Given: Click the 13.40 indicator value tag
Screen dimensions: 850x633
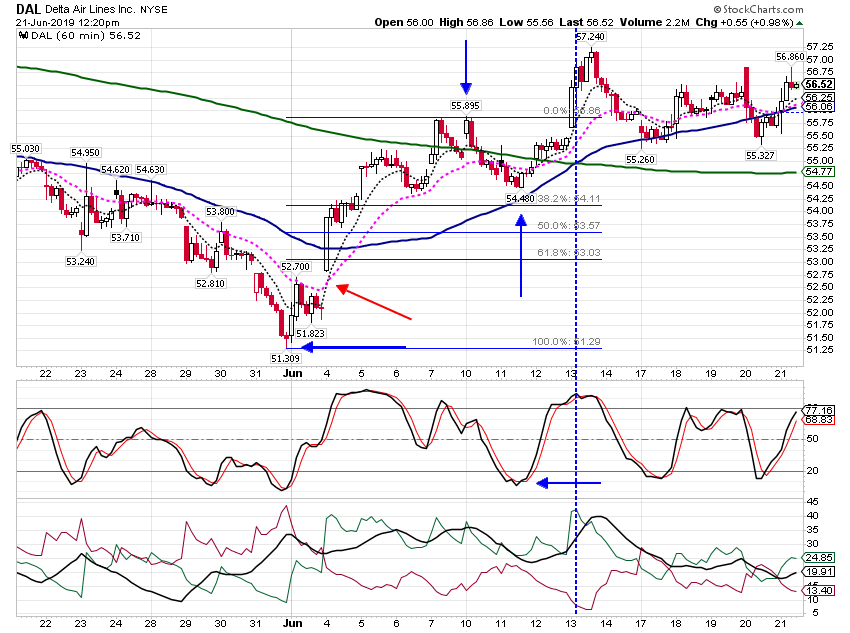Looking at the screenshot, I should coord(819,590).
